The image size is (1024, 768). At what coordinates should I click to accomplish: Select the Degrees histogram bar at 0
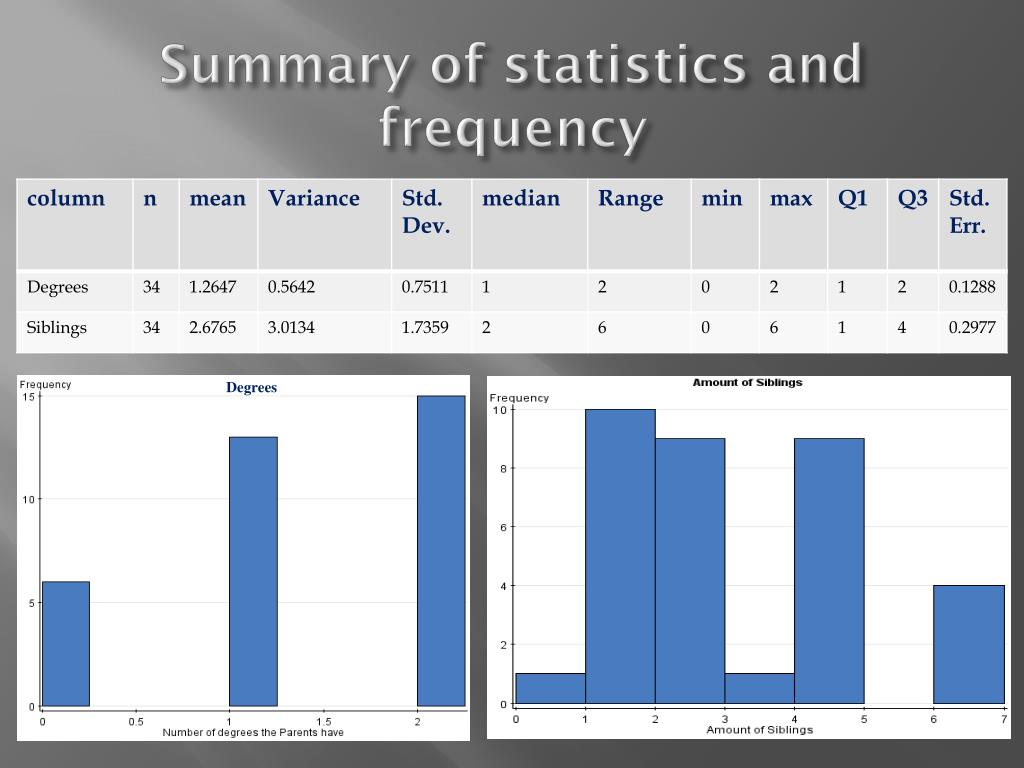coord(65,644)
